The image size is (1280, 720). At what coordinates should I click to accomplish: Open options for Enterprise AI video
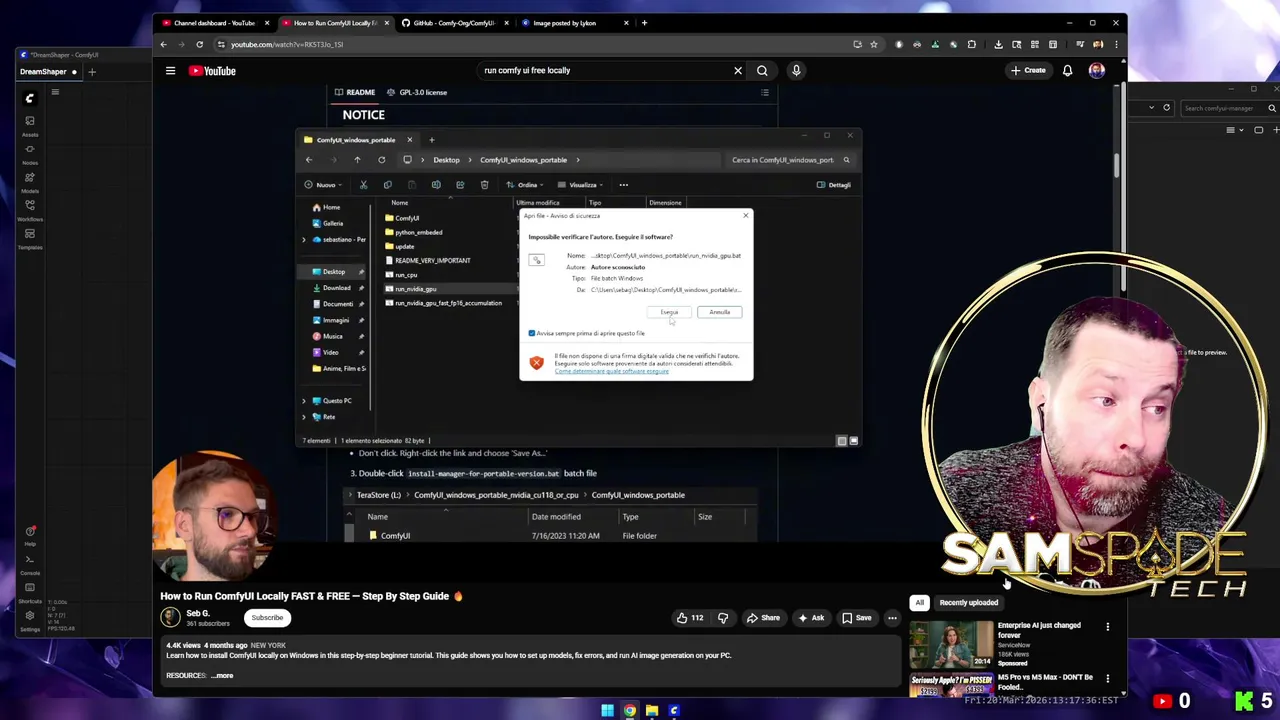[1107, 627]
